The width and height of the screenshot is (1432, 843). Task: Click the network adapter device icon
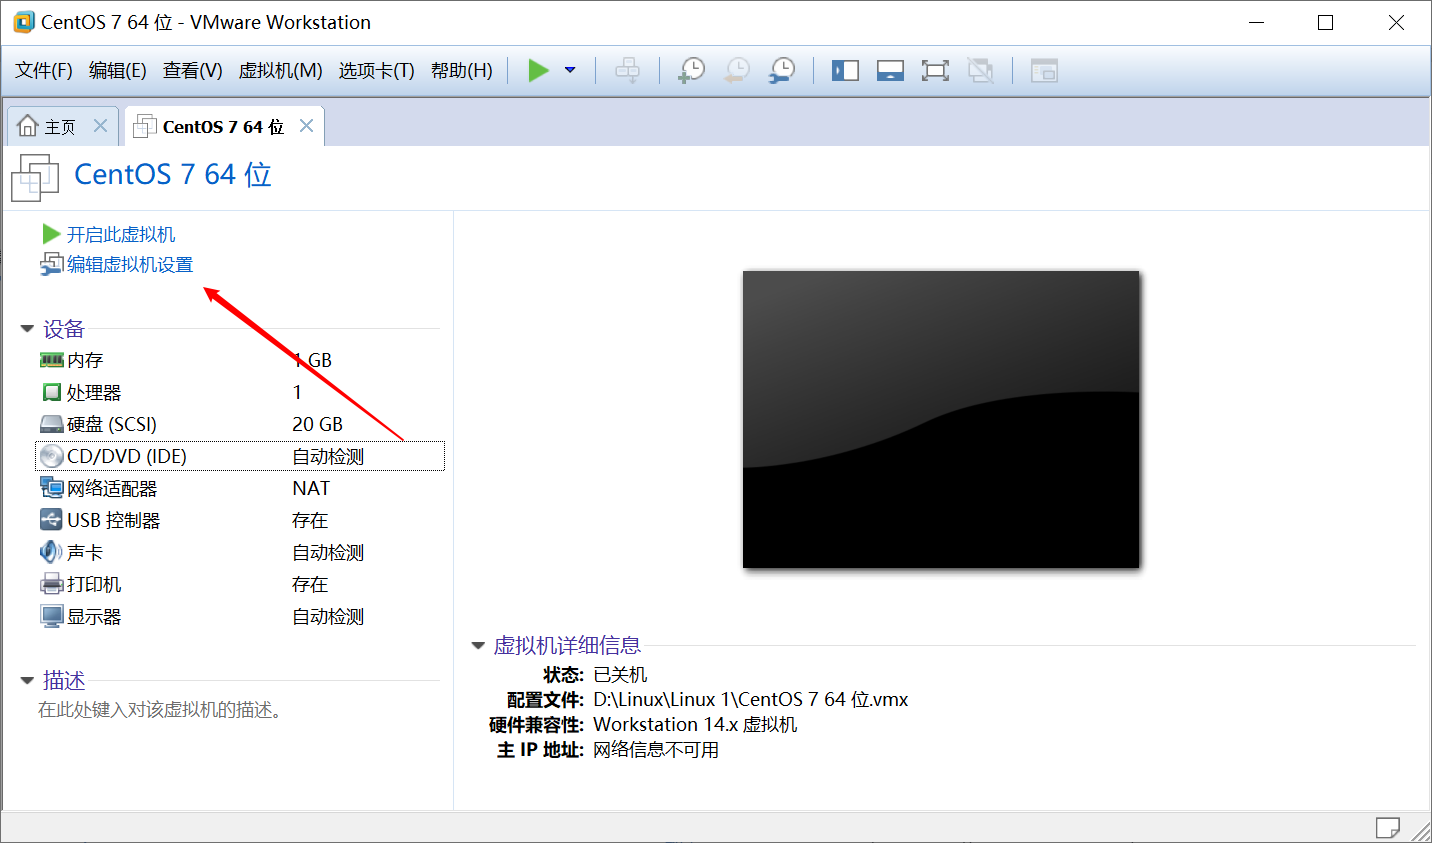coord(51,487)
